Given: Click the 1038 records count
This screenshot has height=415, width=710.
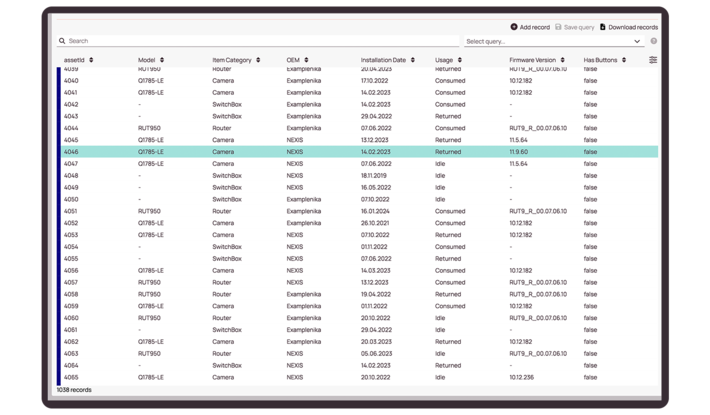Looking at the screenshot, I should coord(74,390).
